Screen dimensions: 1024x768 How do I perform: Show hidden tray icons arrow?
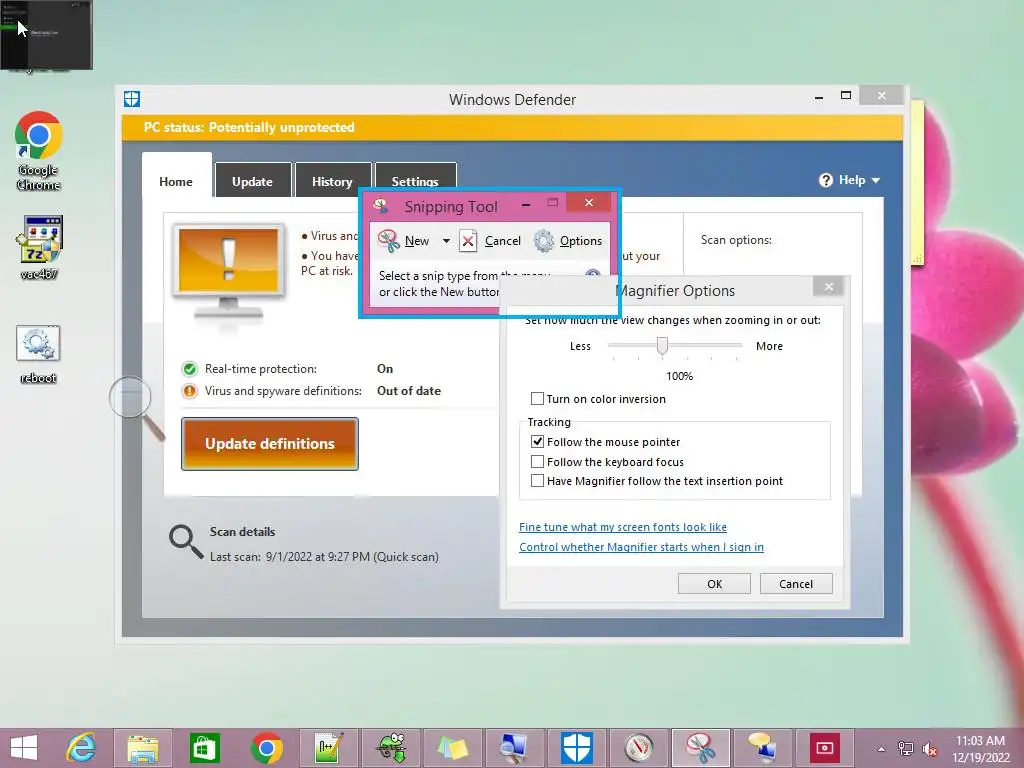click(x=882, y=749)
